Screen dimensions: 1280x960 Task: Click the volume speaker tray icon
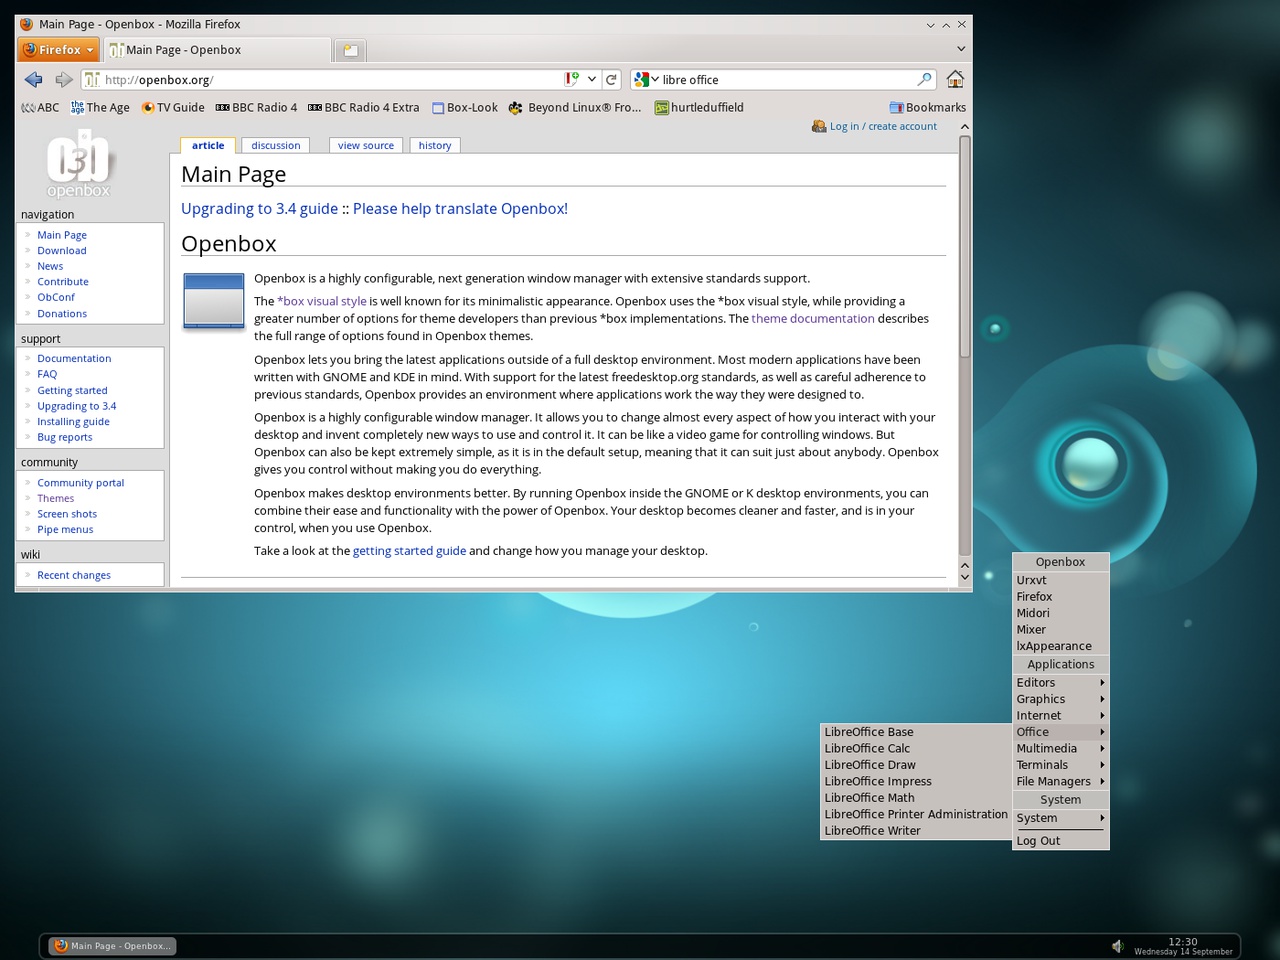[x=1118, y=946]
